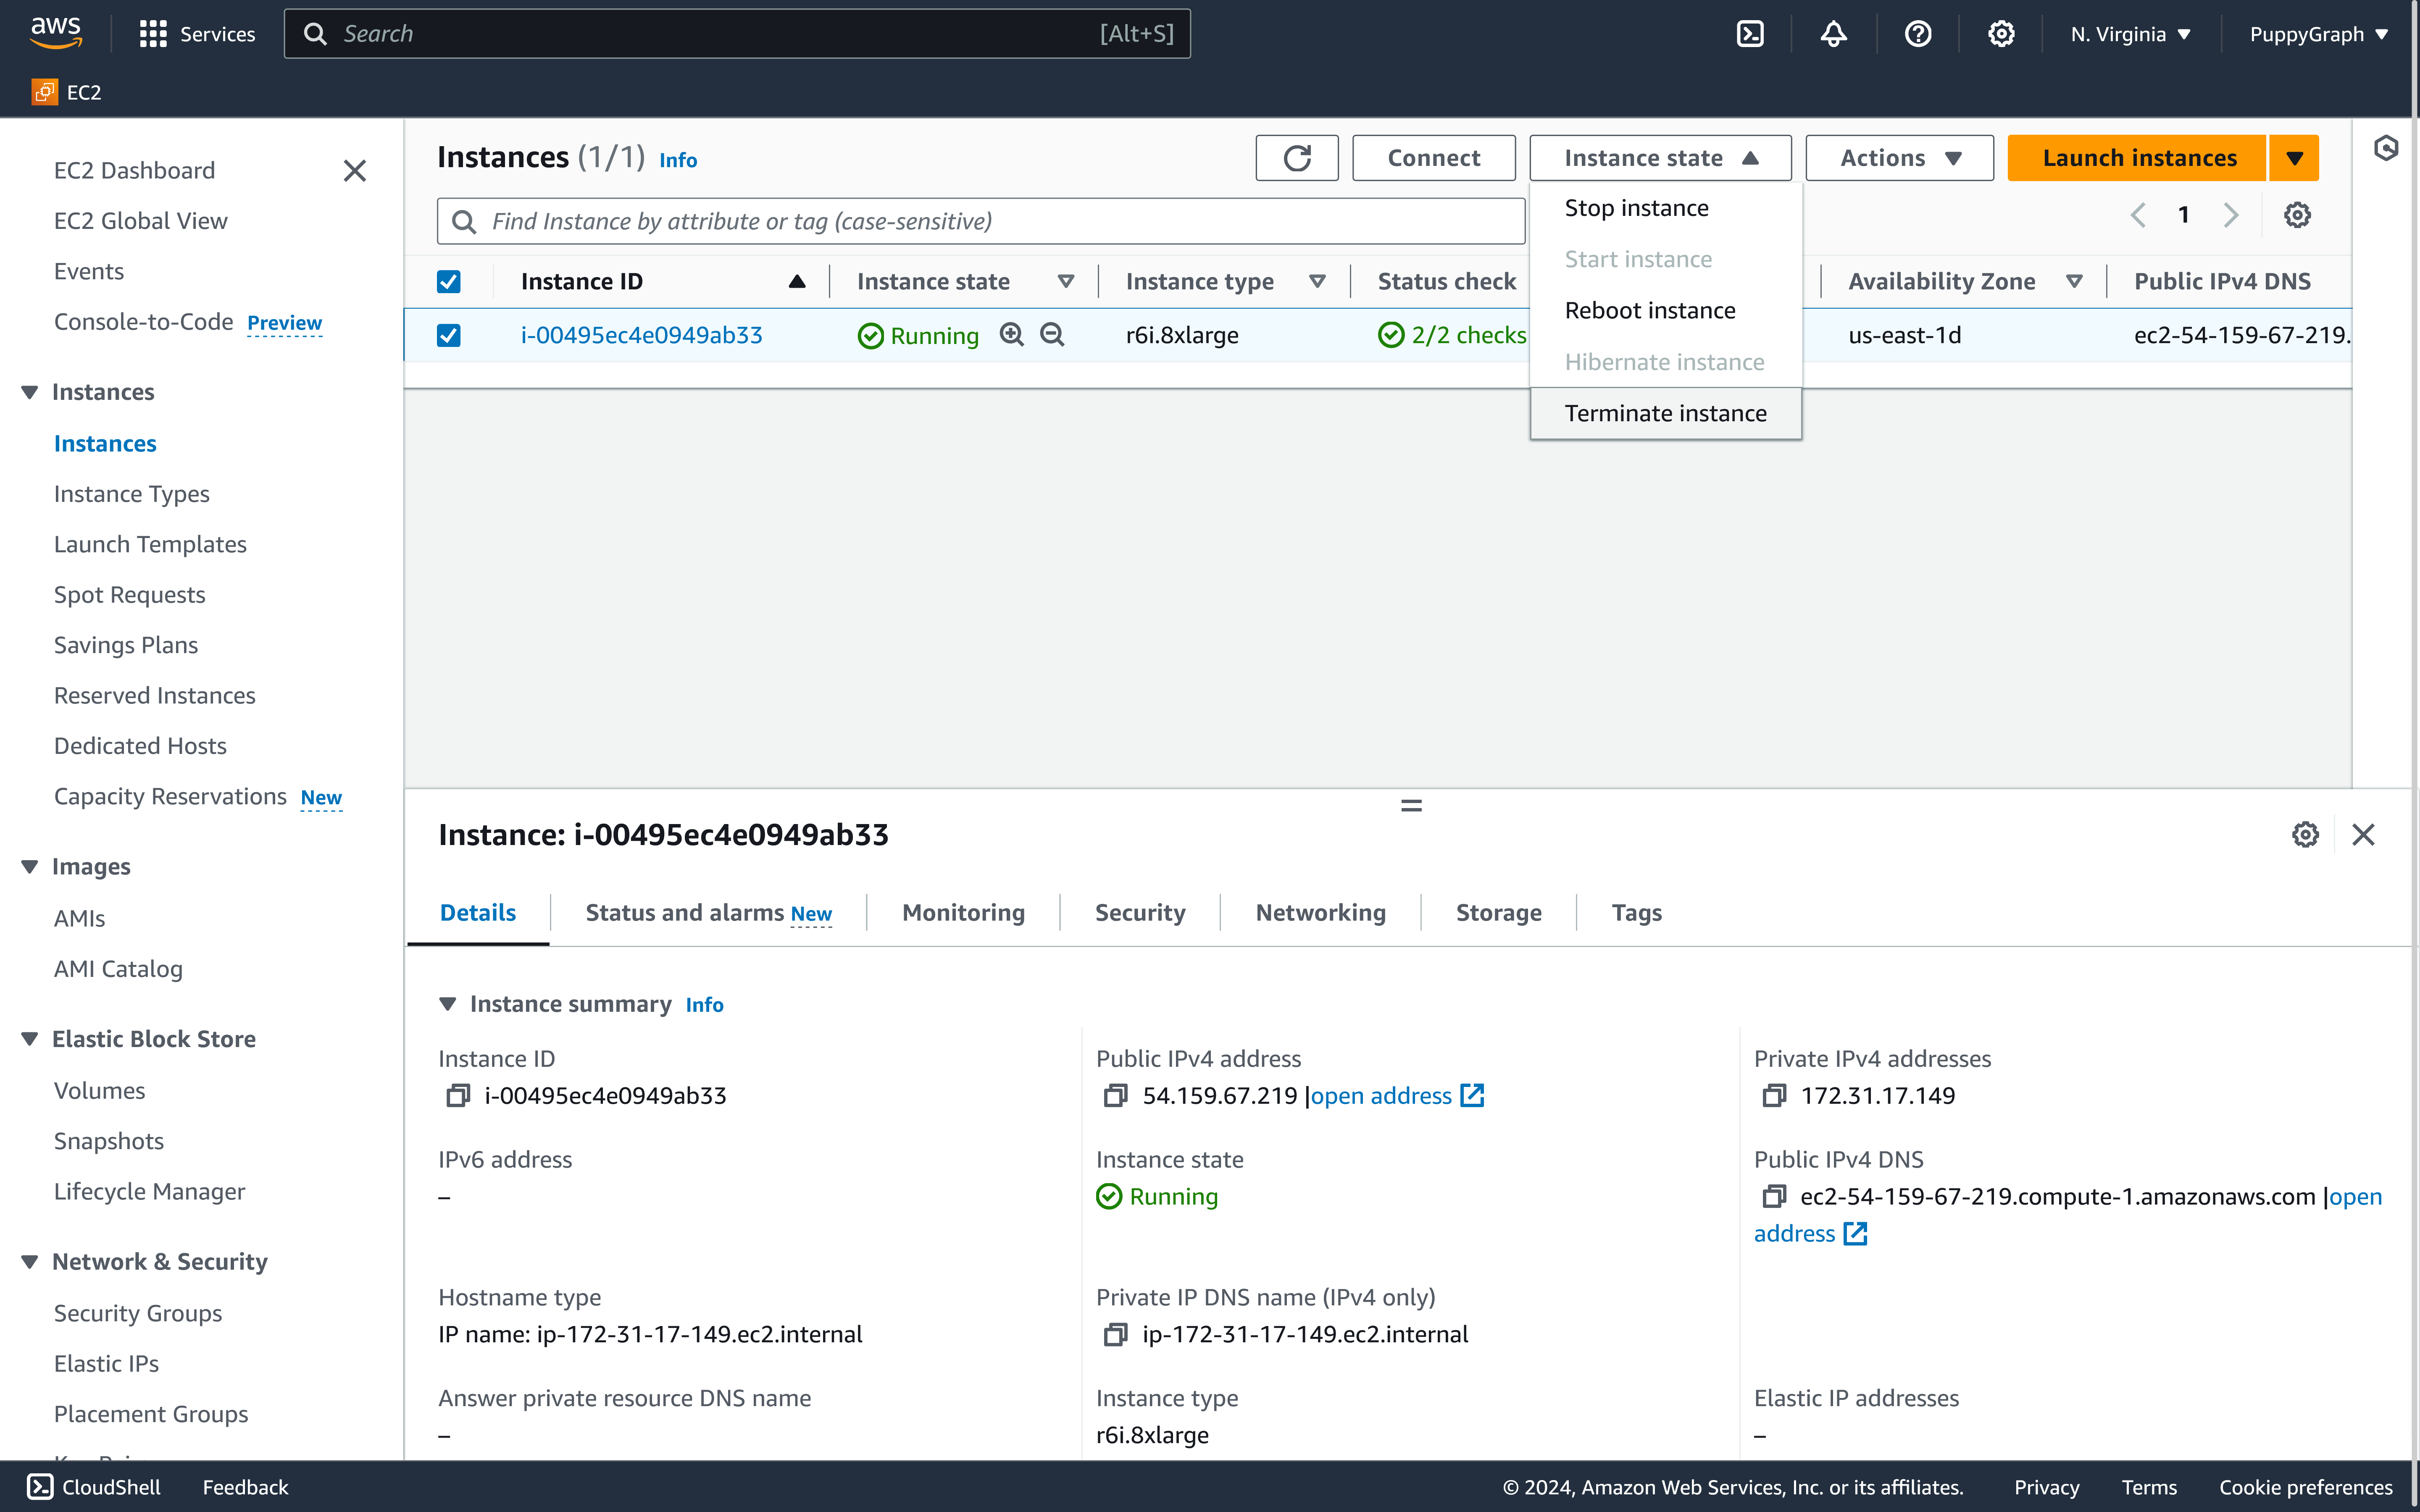The height and width of the screenshot is (1512, 2420).
Task: Collapse the Network & Security section
Action: [x=30, y=1262]
